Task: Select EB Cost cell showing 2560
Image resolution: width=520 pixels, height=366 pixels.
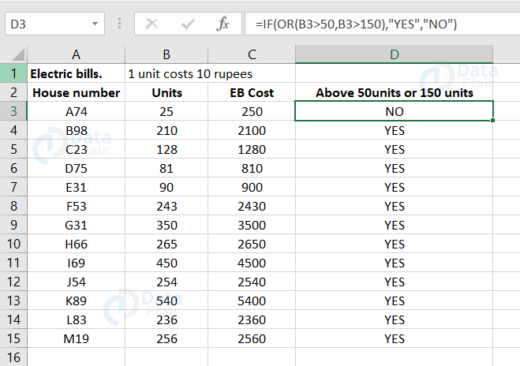Action: (x=252, y=339)
